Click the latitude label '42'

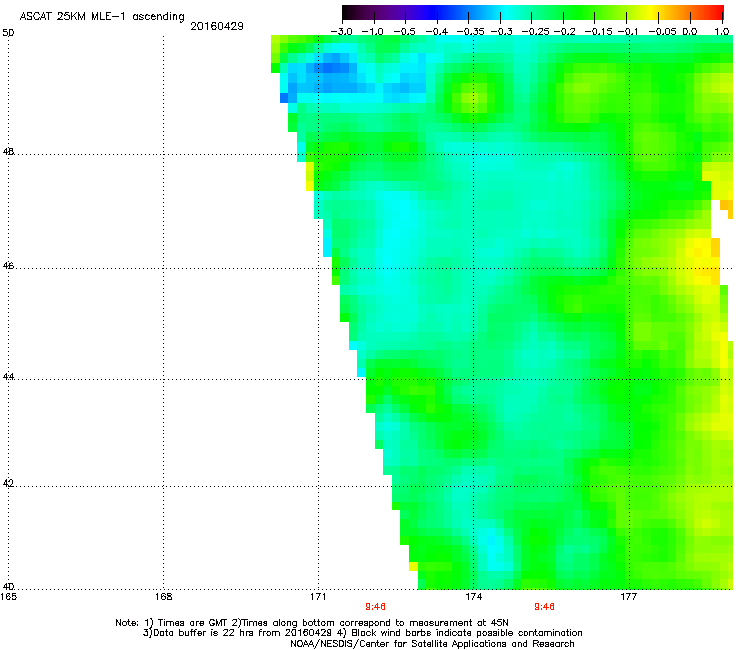pyautogui.click(x=8, y=484)
